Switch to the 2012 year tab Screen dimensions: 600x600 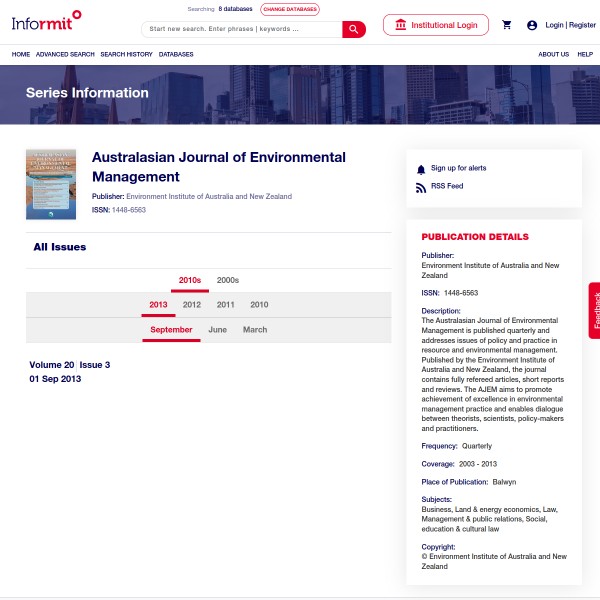[192, 305]
